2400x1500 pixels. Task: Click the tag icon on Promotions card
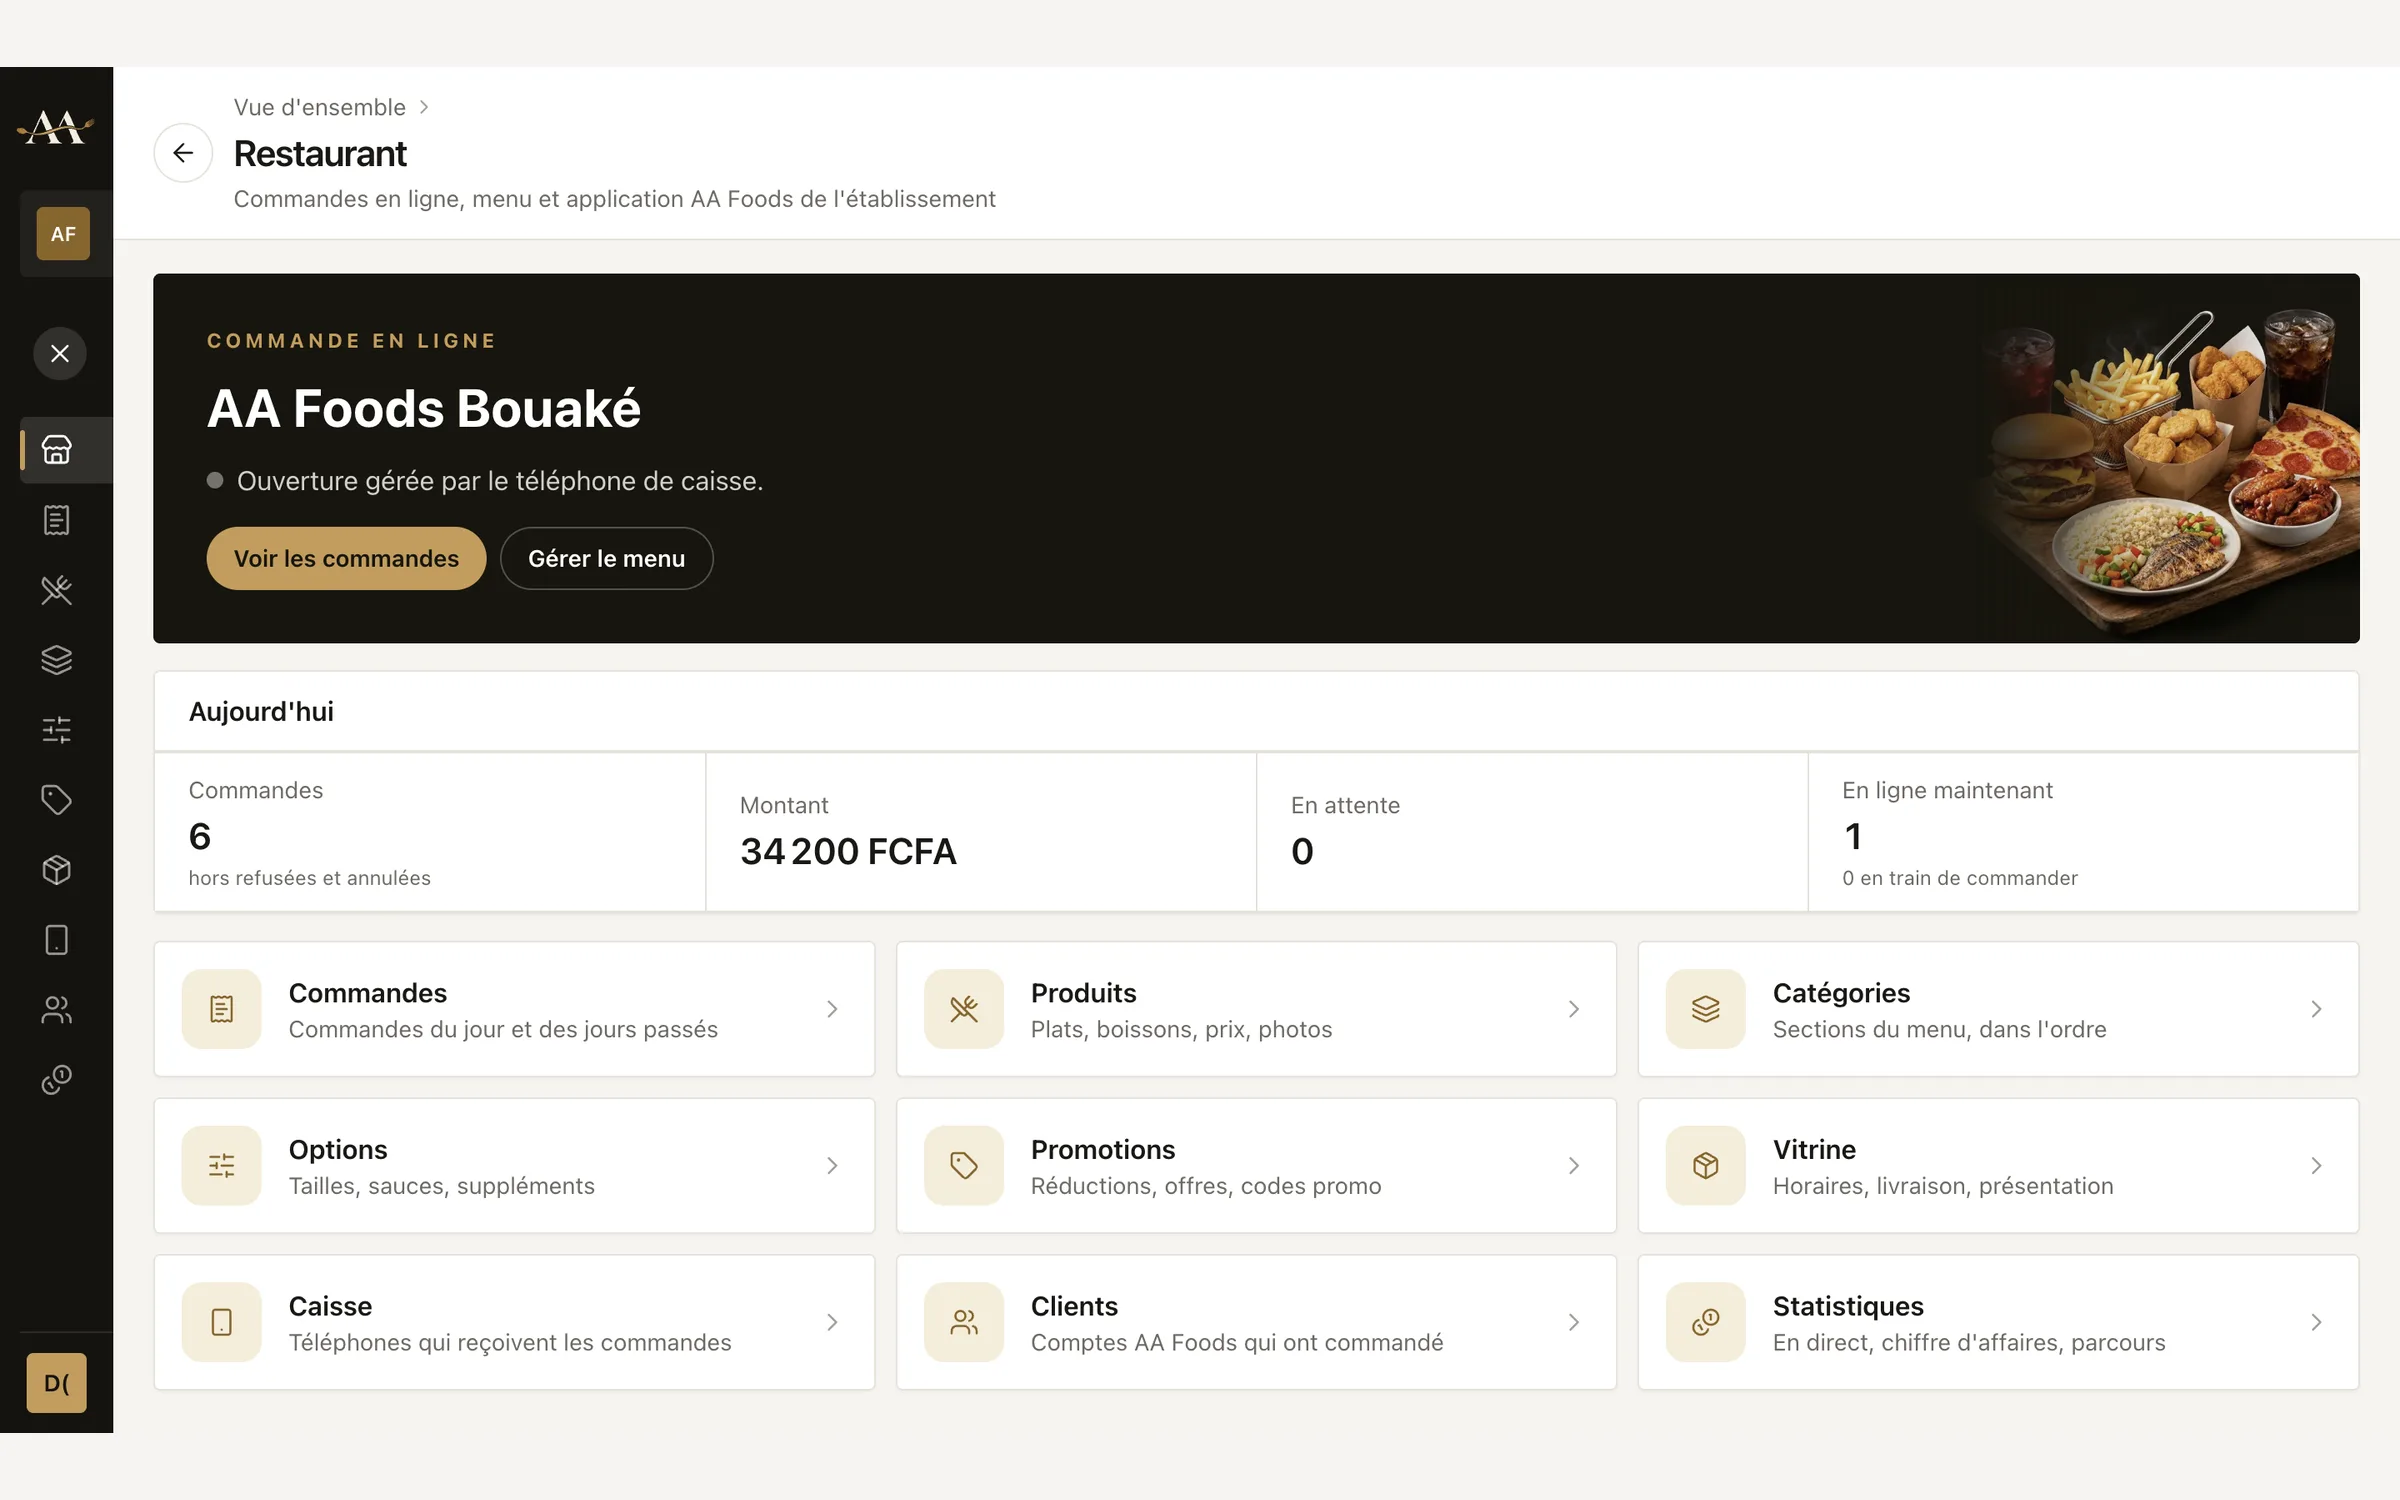click(963, 1166)
